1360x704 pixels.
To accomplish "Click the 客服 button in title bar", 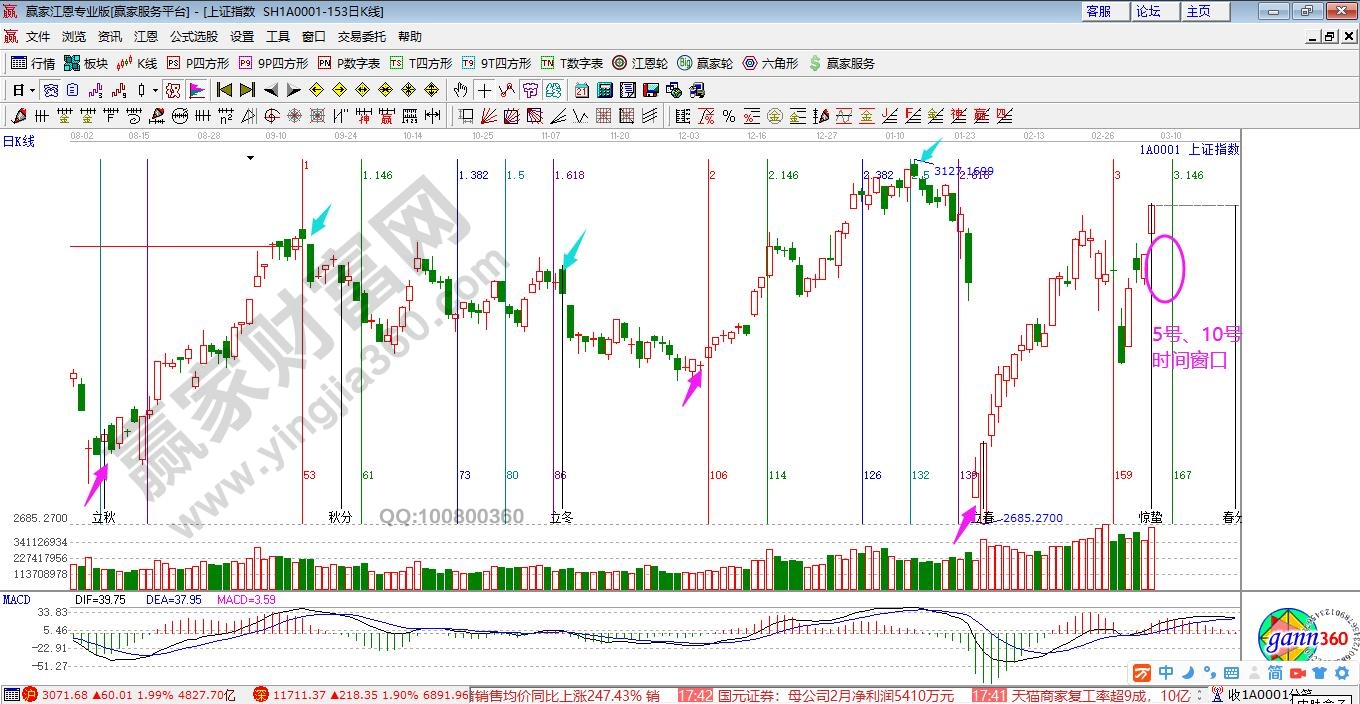I will point(1098,11).
